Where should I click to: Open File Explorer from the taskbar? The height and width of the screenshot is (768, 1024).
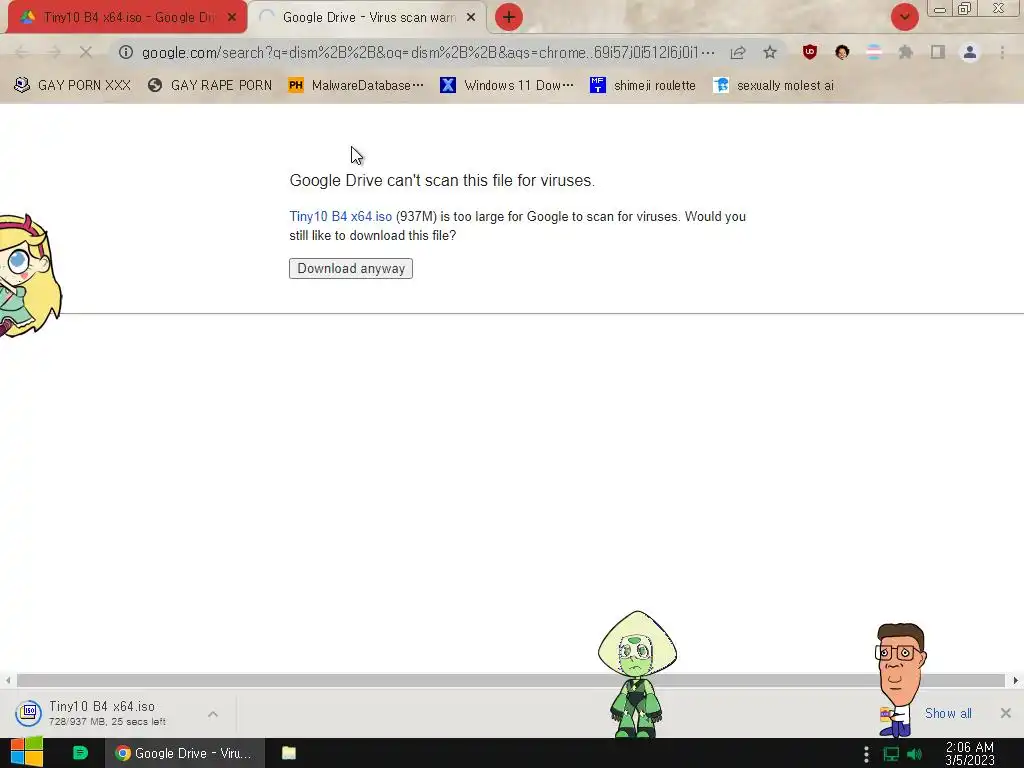(289, 753)
